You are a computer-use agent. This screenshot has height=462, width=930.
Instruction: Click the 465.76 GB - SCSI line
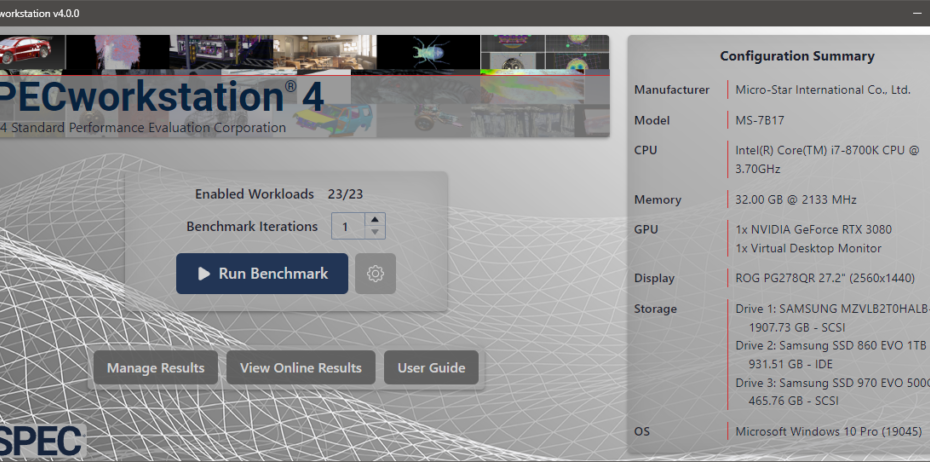pyautogui.click(x=794, y=401)
